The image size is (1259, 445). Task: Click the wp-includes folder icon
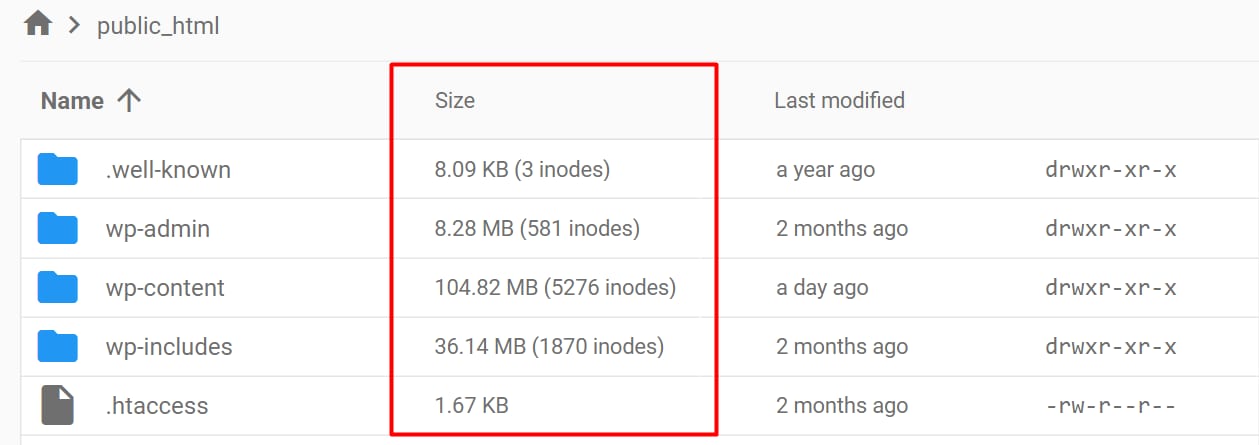click(x=58, y=347)
